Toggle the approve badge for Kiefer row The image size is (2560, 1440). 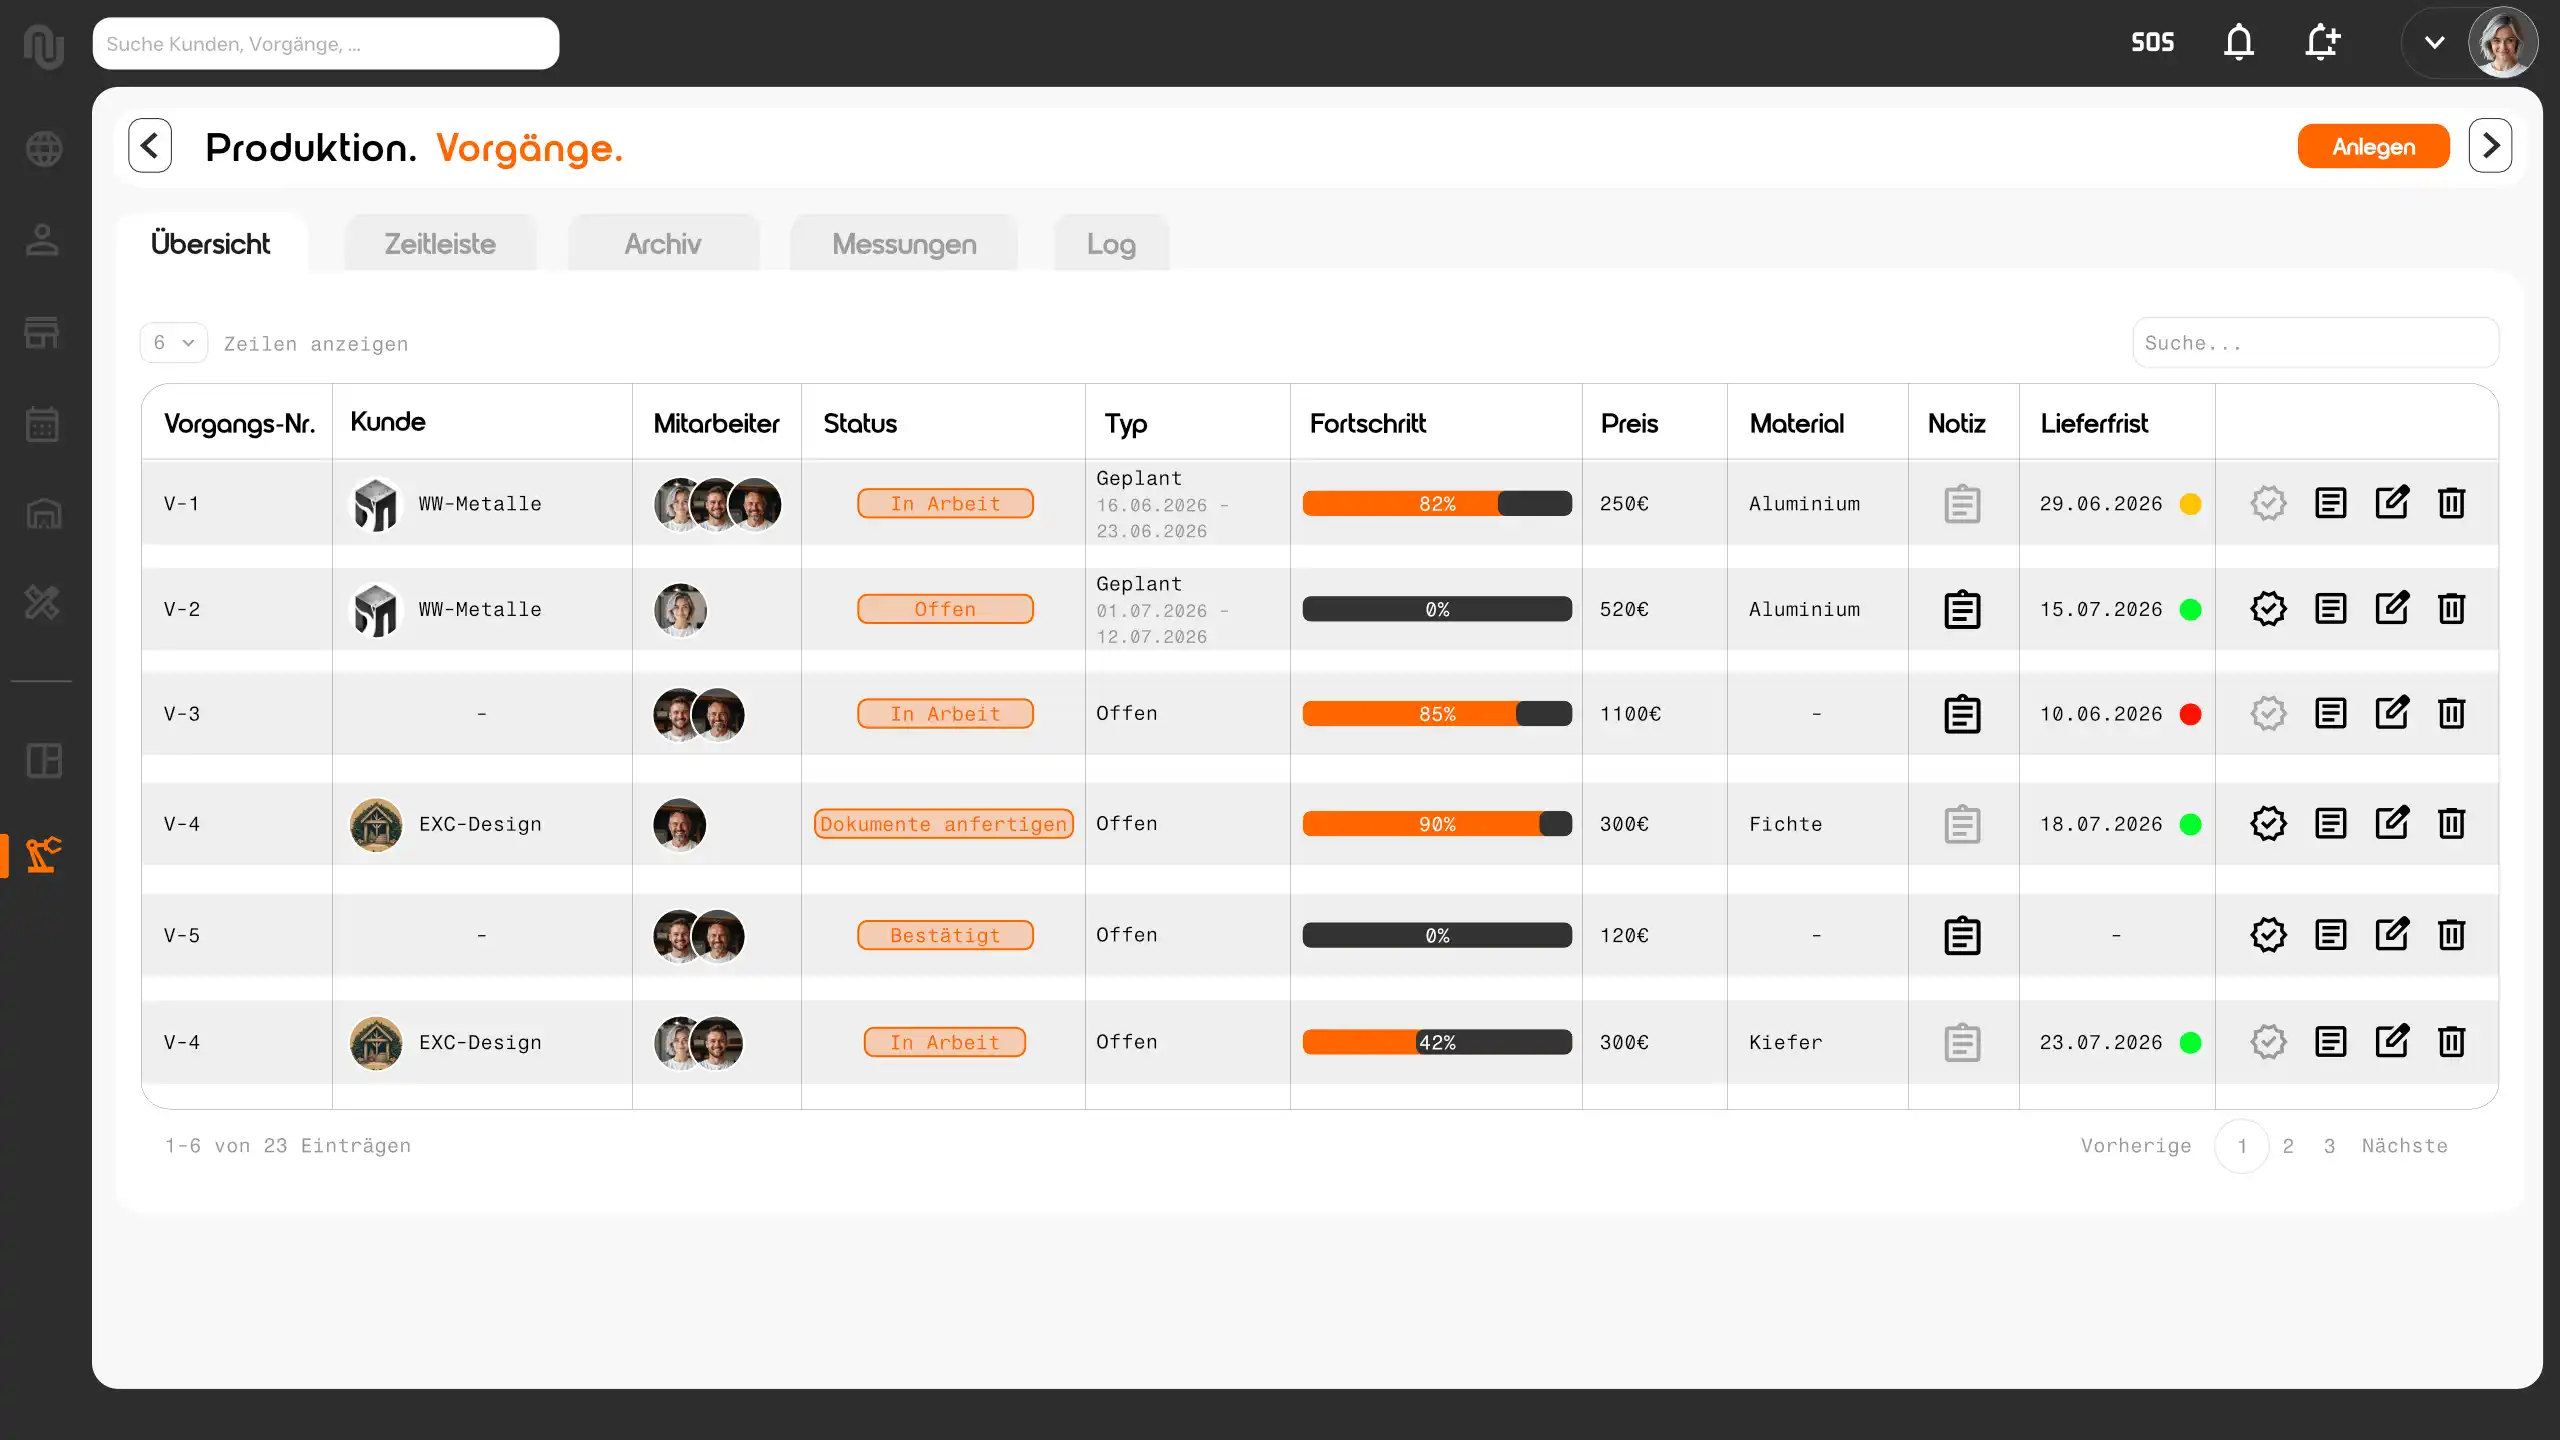(x=2268, y=1041)
